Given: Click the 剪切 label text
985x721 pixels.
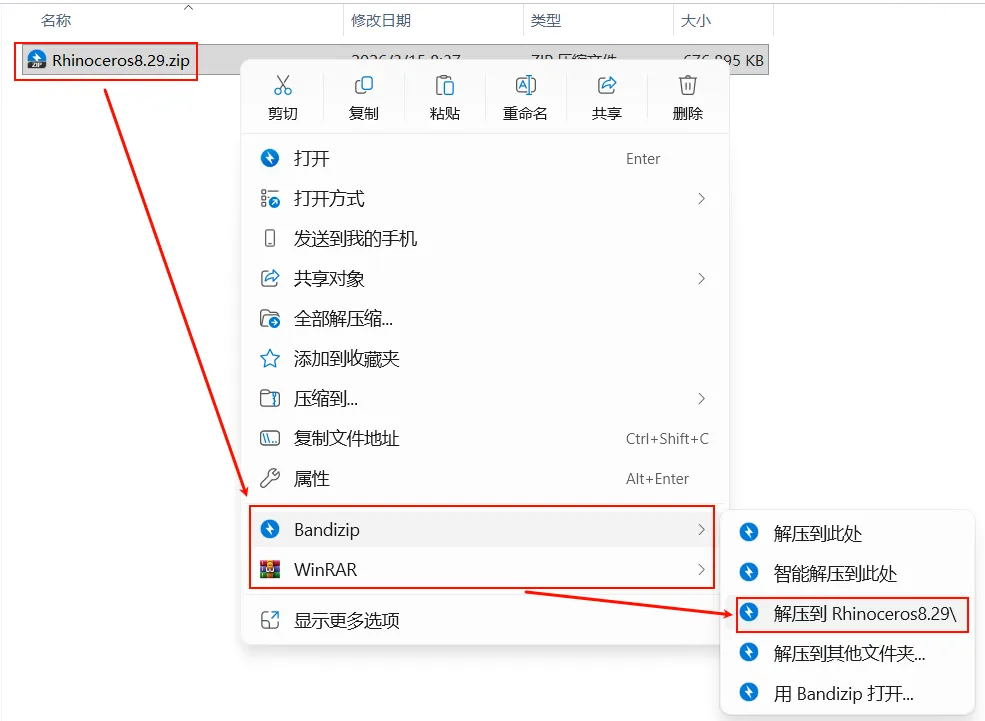Looking at the screenshot, I should tap(283, 114).
